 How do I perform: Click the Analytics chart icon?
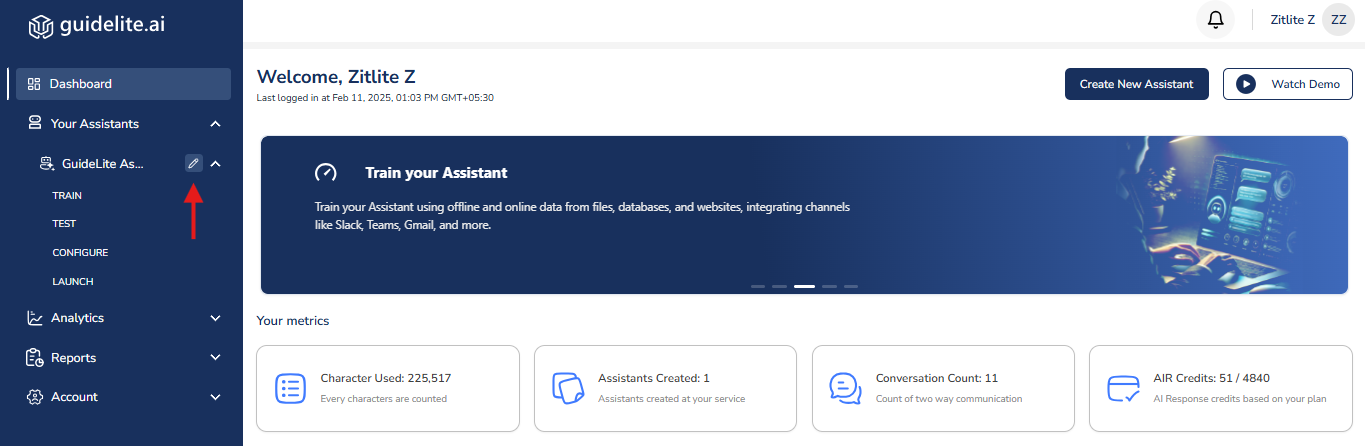pos(34,318)
